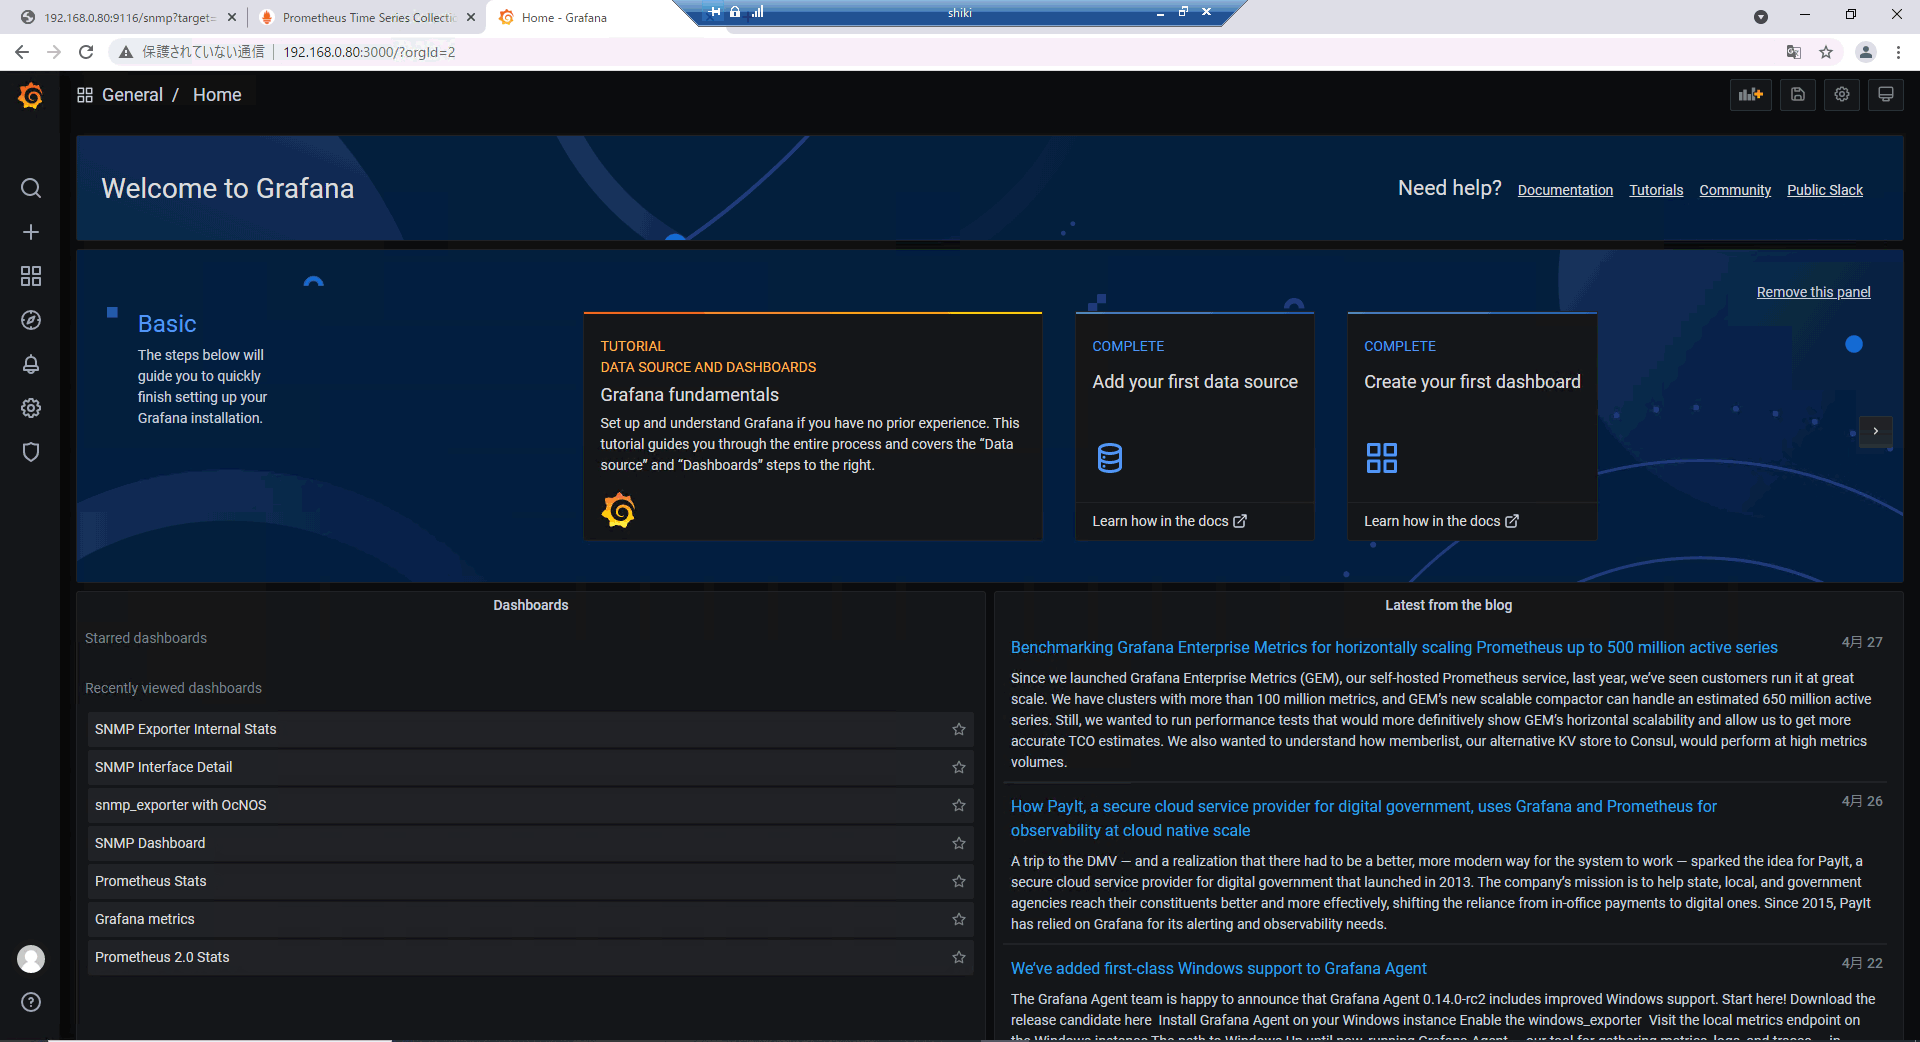Open the Alerting bell icon
This screenshot has width=1920, height=1042.
31,364
